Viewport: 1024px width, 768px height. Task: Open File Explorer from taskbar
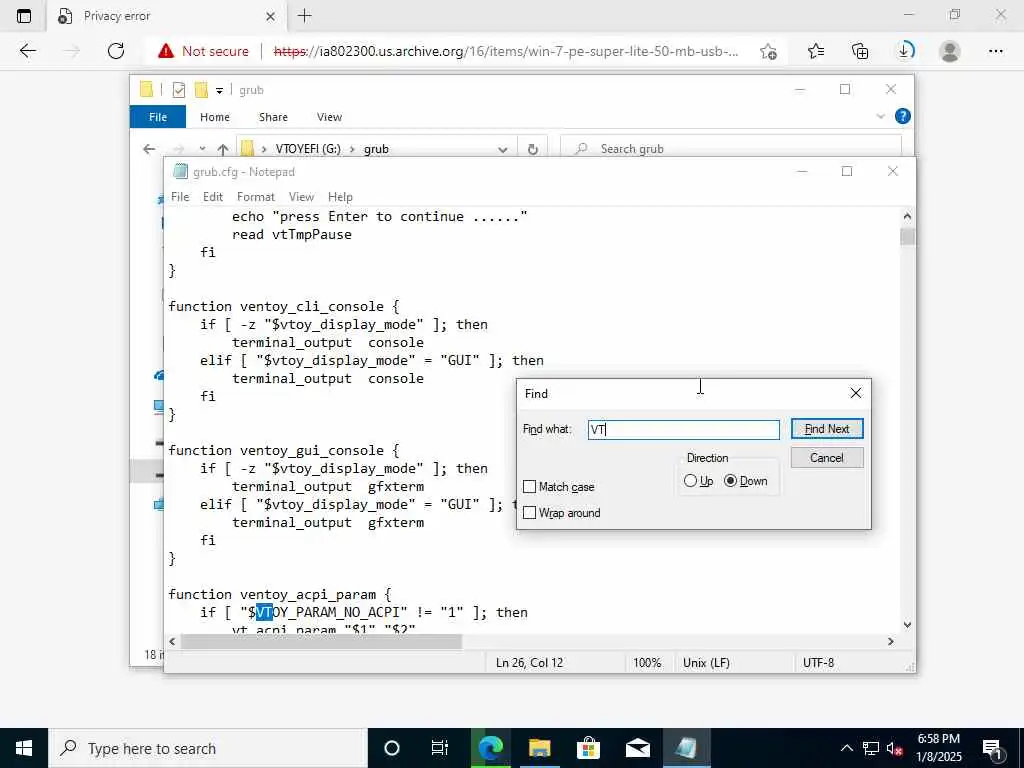pyautogui.click(x=539, y=748)
